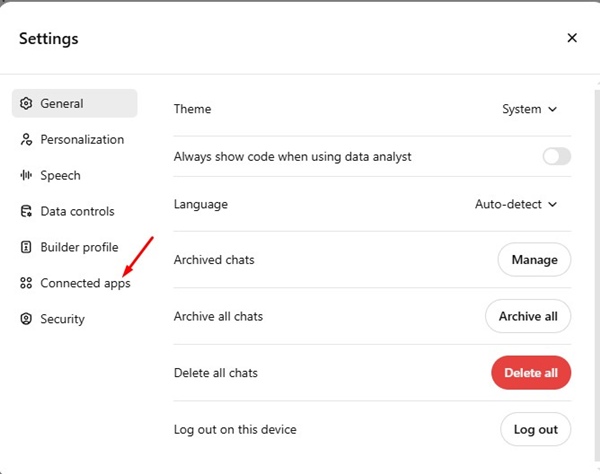Switch to the Personalization tab
This screenshot has width=600, height=474.
click(x=82, y=140)
